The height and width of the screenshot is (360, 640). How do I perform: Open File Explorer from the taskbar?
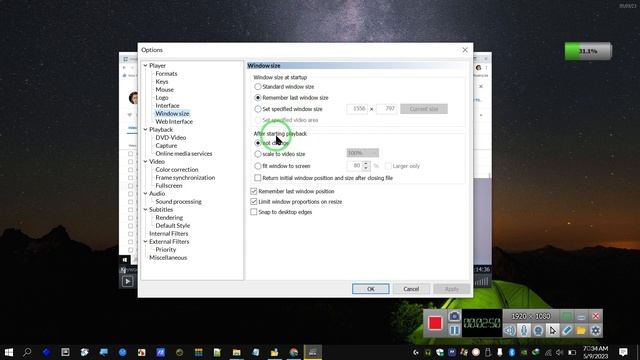pyautogui.click(x=236, y=352)
